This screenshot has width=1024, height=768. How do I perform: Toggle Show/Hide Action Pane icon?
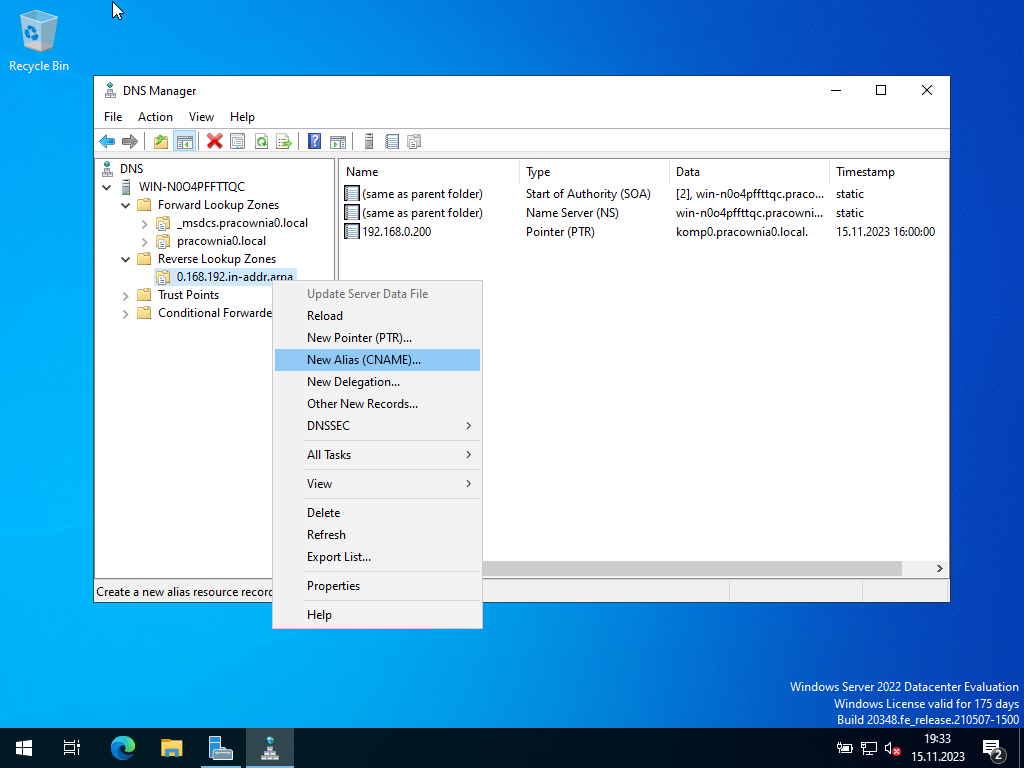coord(338,141)
